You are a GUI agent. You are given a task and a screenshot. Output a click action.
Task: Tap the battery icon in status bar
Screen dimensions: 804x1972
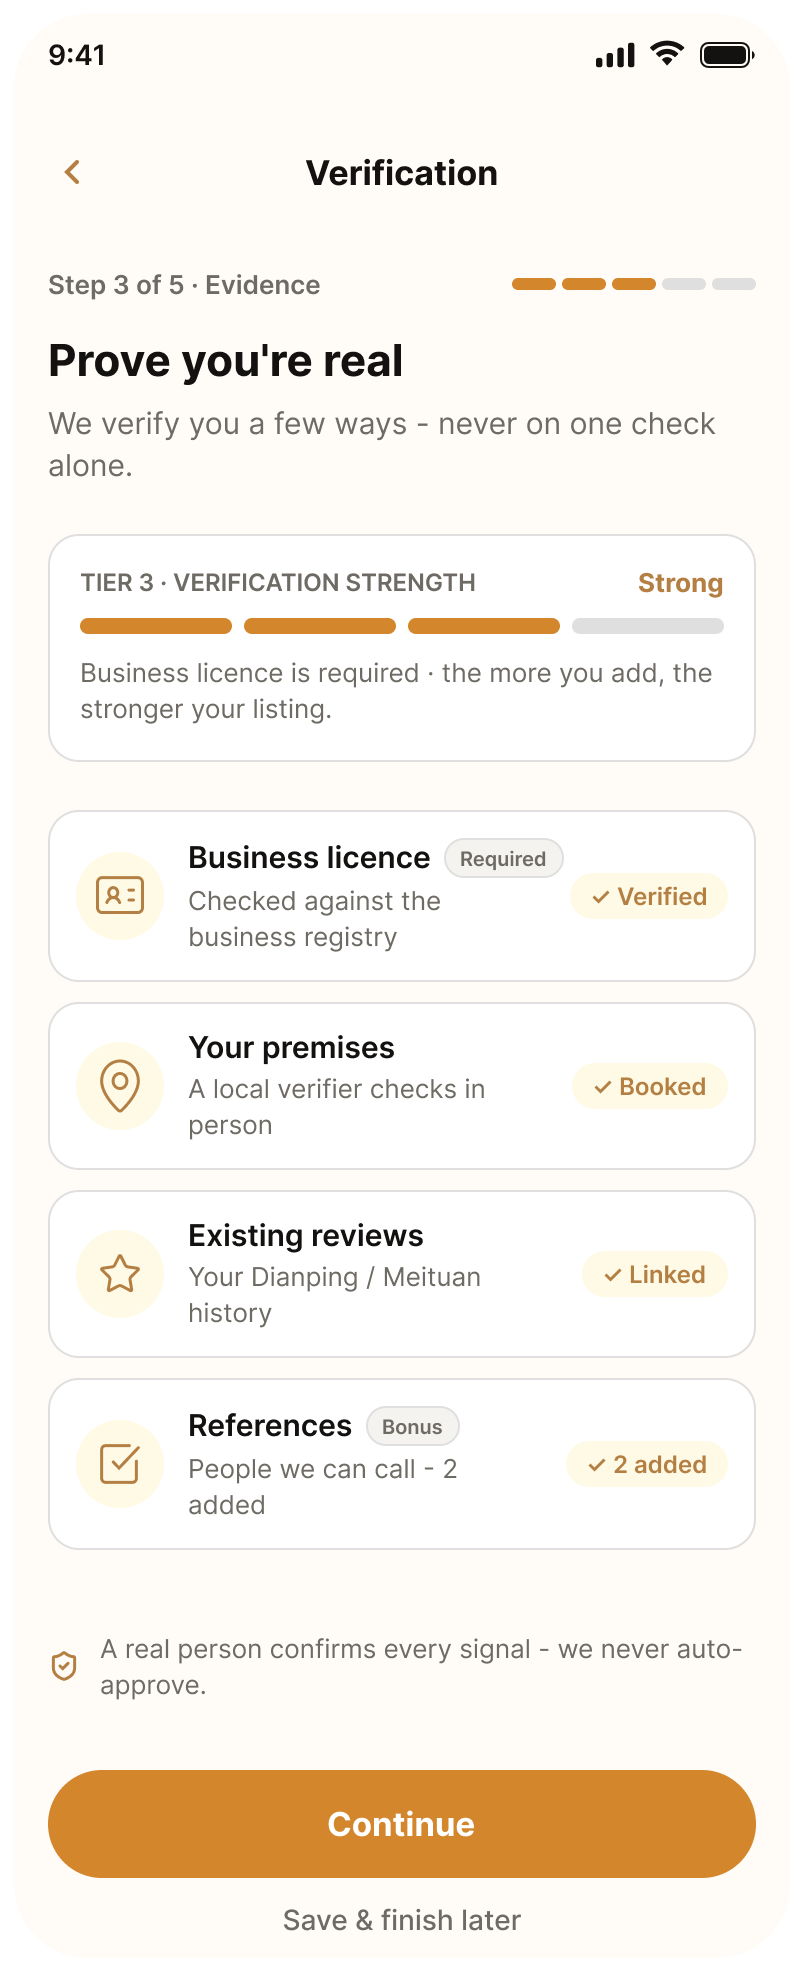(727, 55)
